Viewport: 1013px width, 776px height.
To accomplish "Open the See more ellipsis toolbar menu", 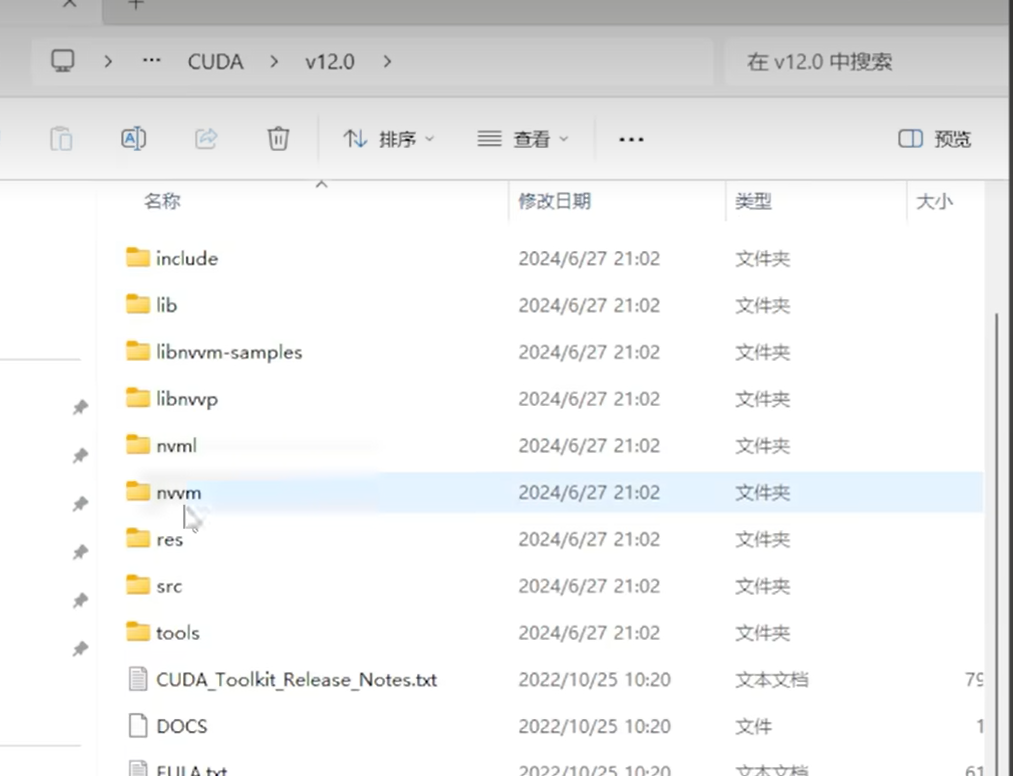I will point(631,139).
